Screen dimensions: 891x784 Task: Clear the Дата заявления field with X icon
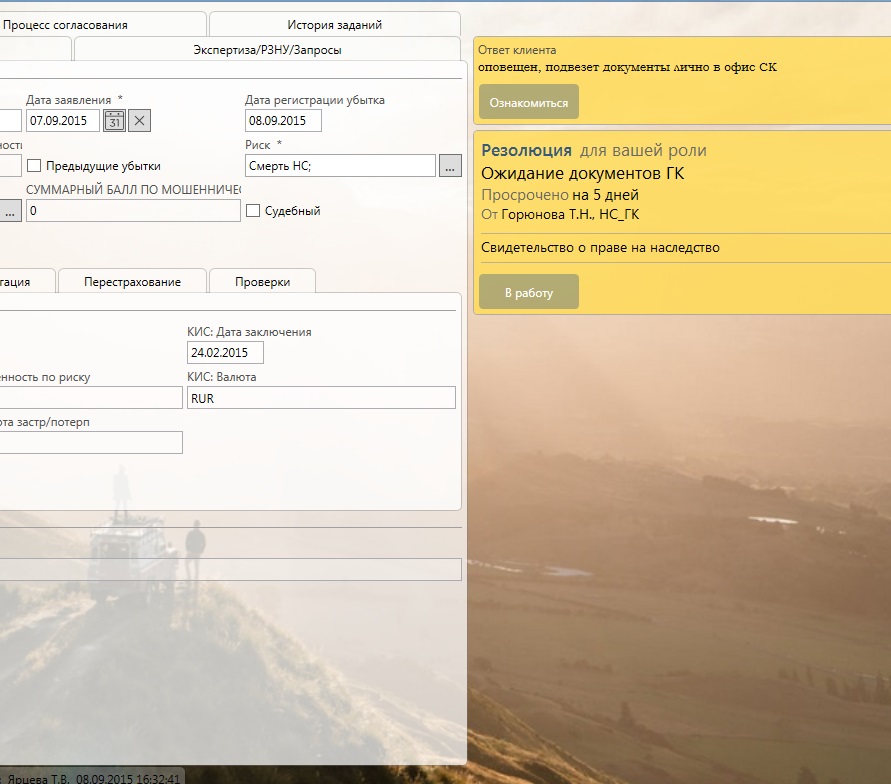[x=140, y=121]
